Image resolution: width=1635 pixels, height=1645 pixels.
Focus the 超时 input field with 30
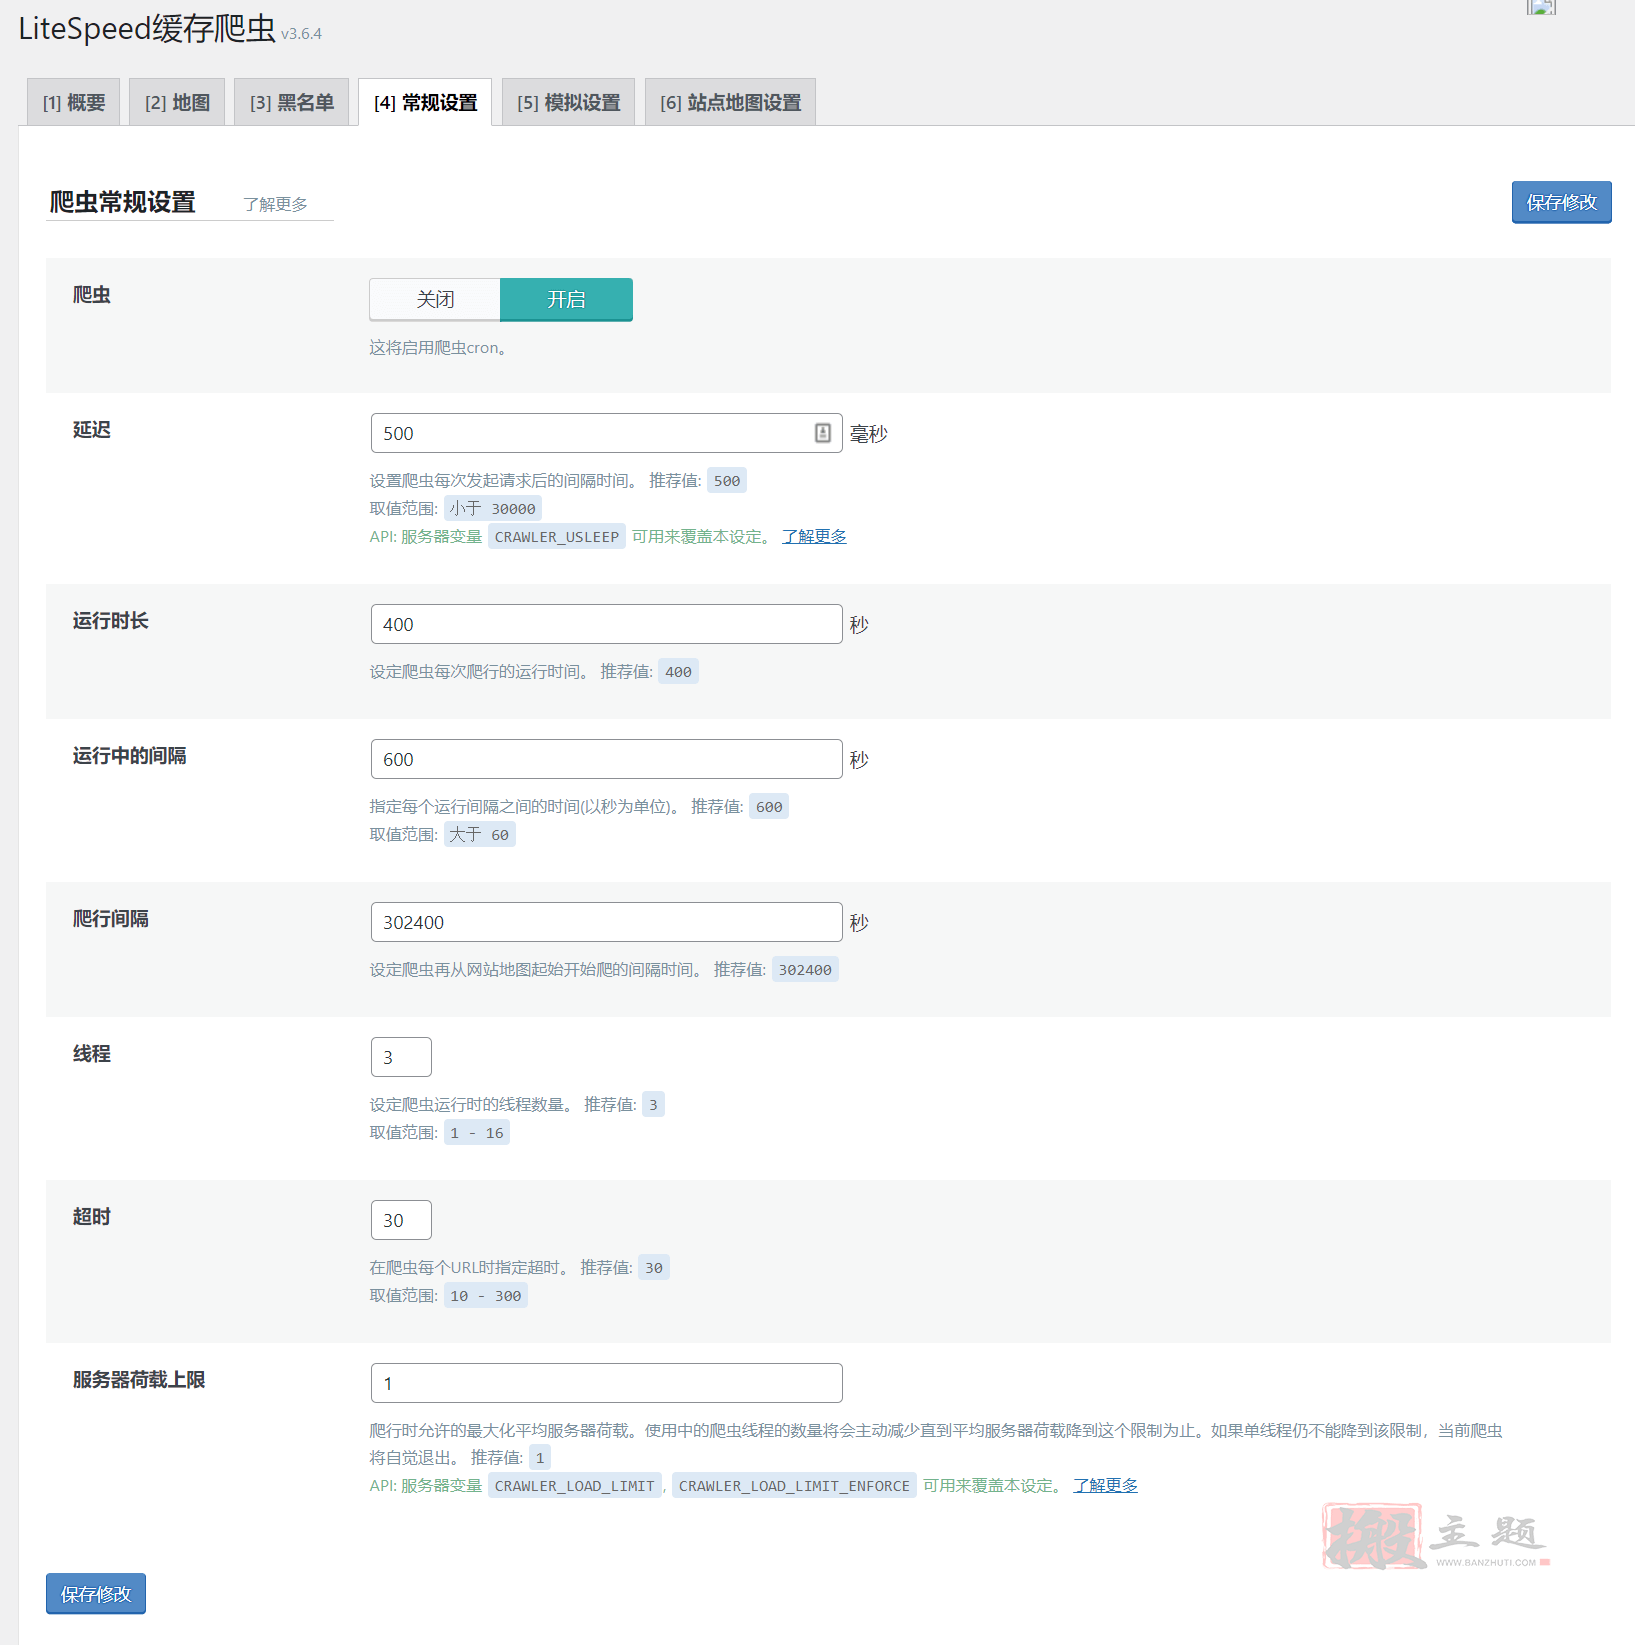pos(401,1220)
